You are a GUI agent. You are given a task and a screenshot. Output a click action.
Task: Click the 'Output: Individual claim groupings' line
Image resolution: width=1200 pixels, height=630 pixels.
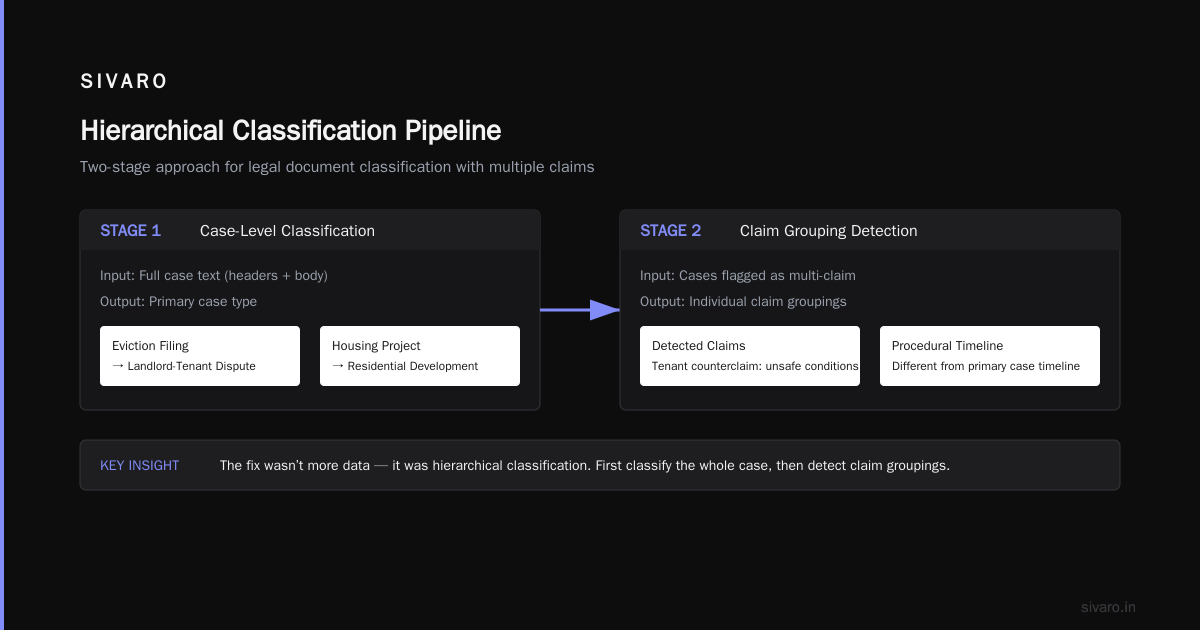tap(743, 301)
